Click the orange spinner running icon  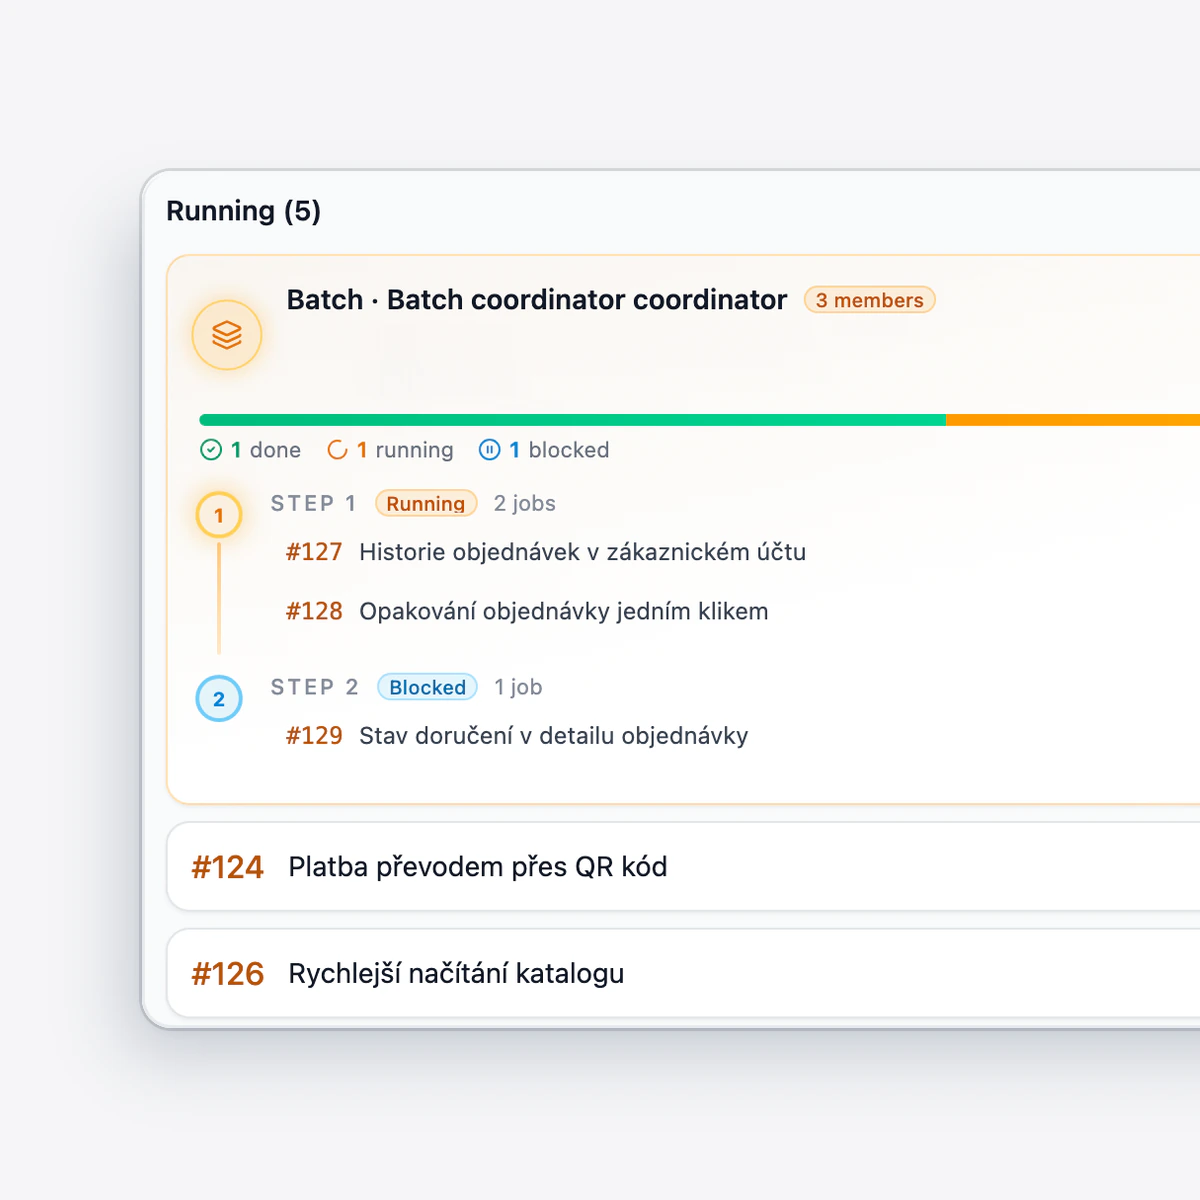[338, 450]
